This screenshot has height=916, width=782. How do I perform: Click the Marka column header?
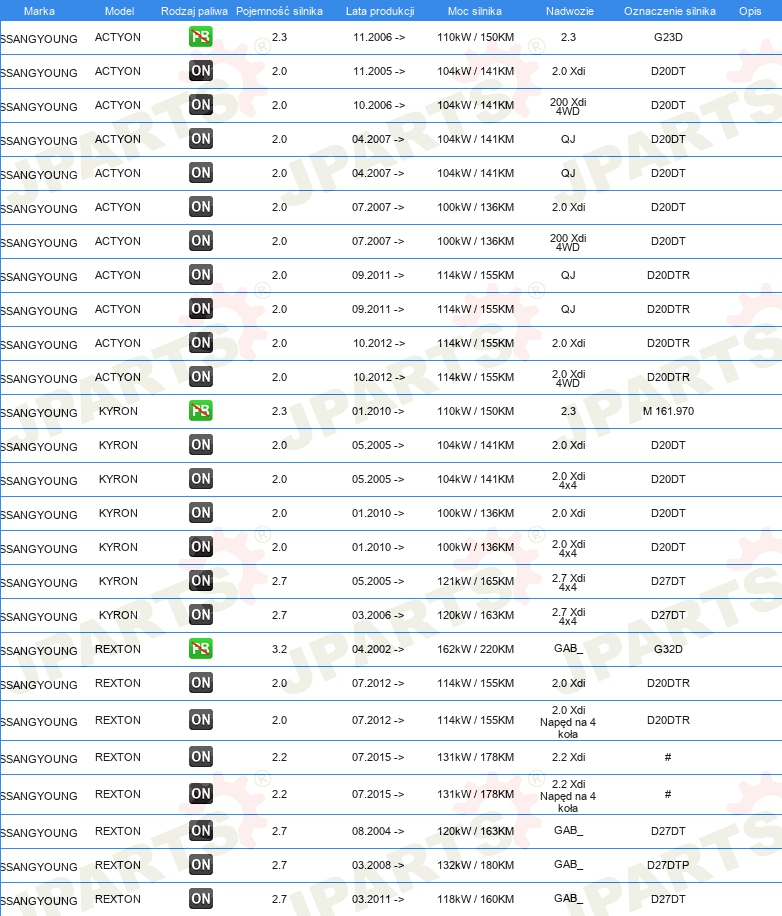click(x=39, y=11)
